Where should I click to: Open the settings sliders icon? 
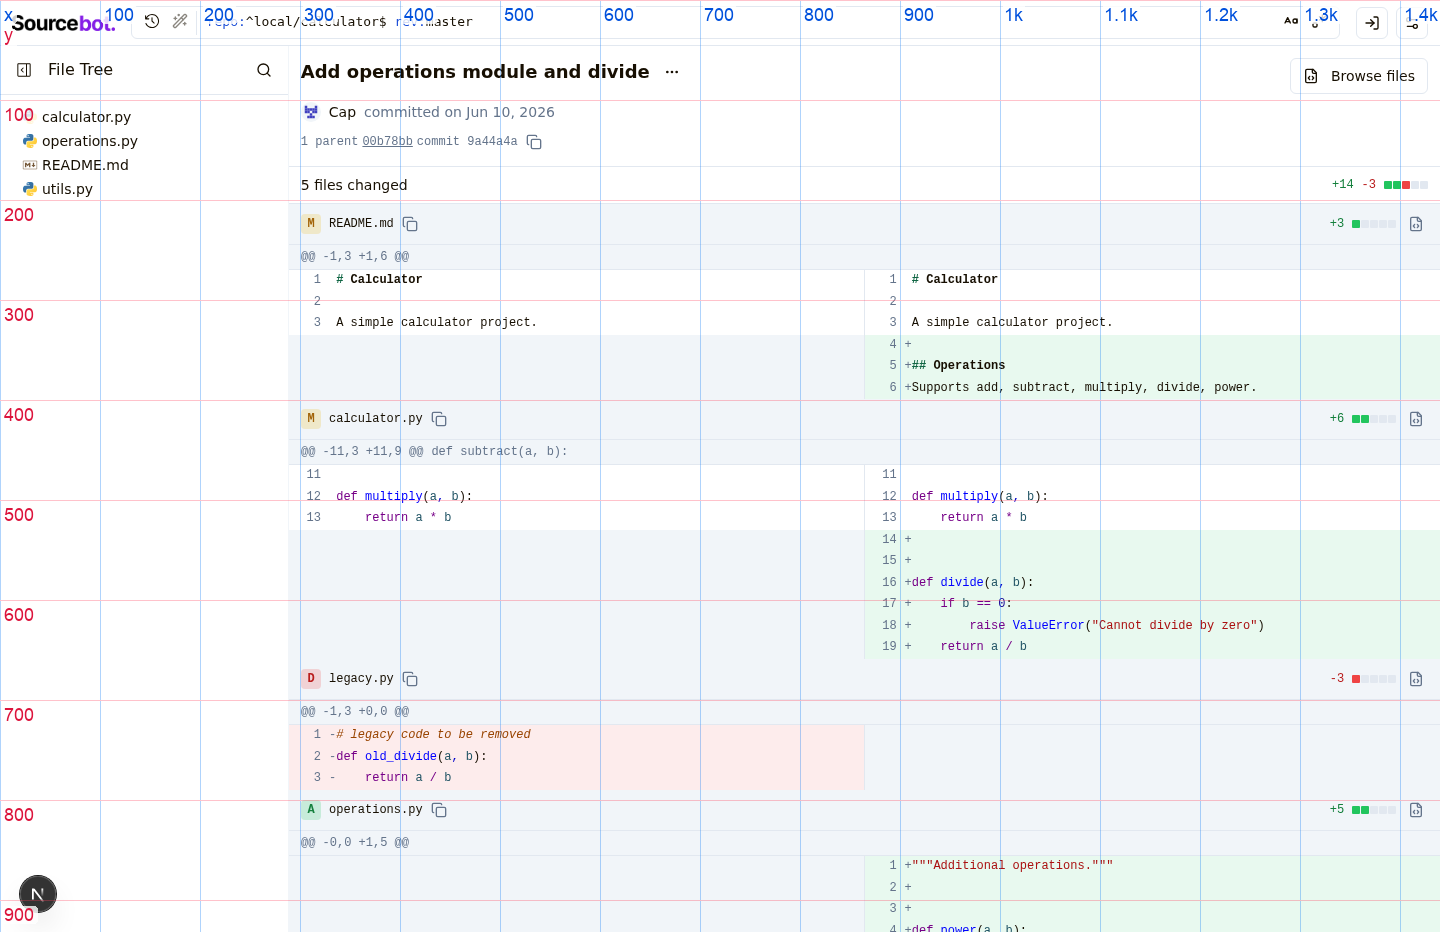(x=1412, y=22)
